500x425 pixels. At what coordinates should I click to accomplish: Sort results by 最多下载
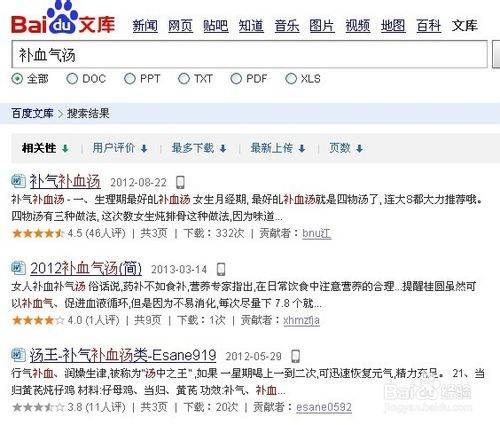pyautogui.click(x=199, y=148)
